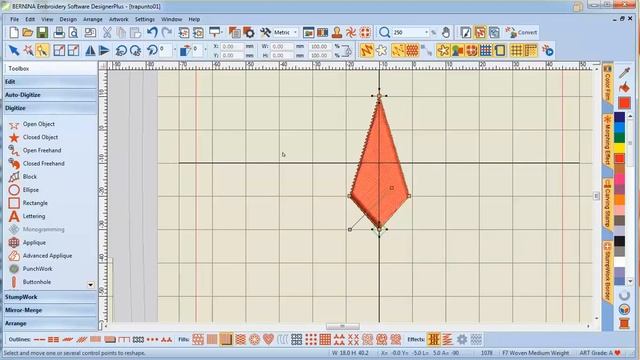Click the Convert button
The image size is (640, 360).
coord(522,32)
